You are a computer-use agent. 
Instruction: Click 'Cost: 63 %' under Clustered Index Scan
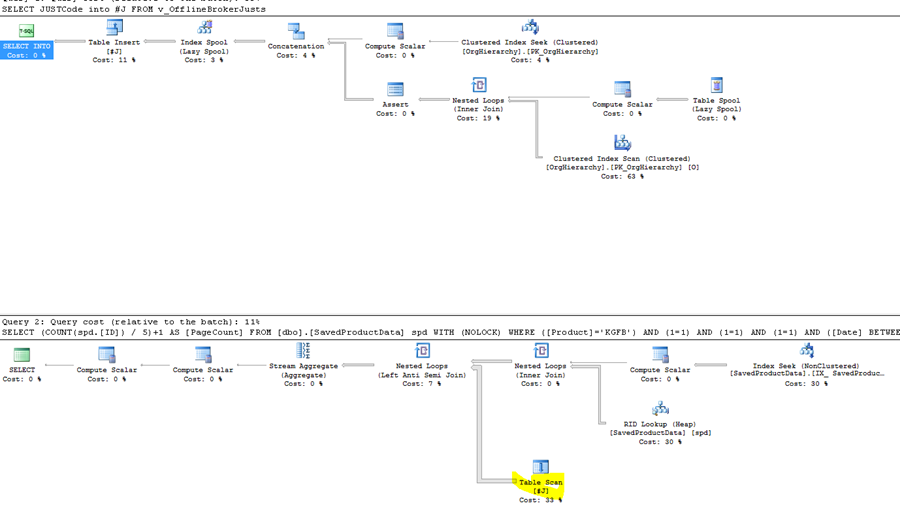point(622,177)
